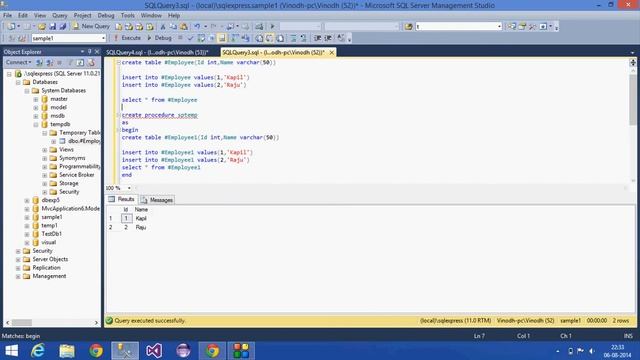Switch output to Results to Text
This screenshot has width=640, height=360.
tap(259, 38)
